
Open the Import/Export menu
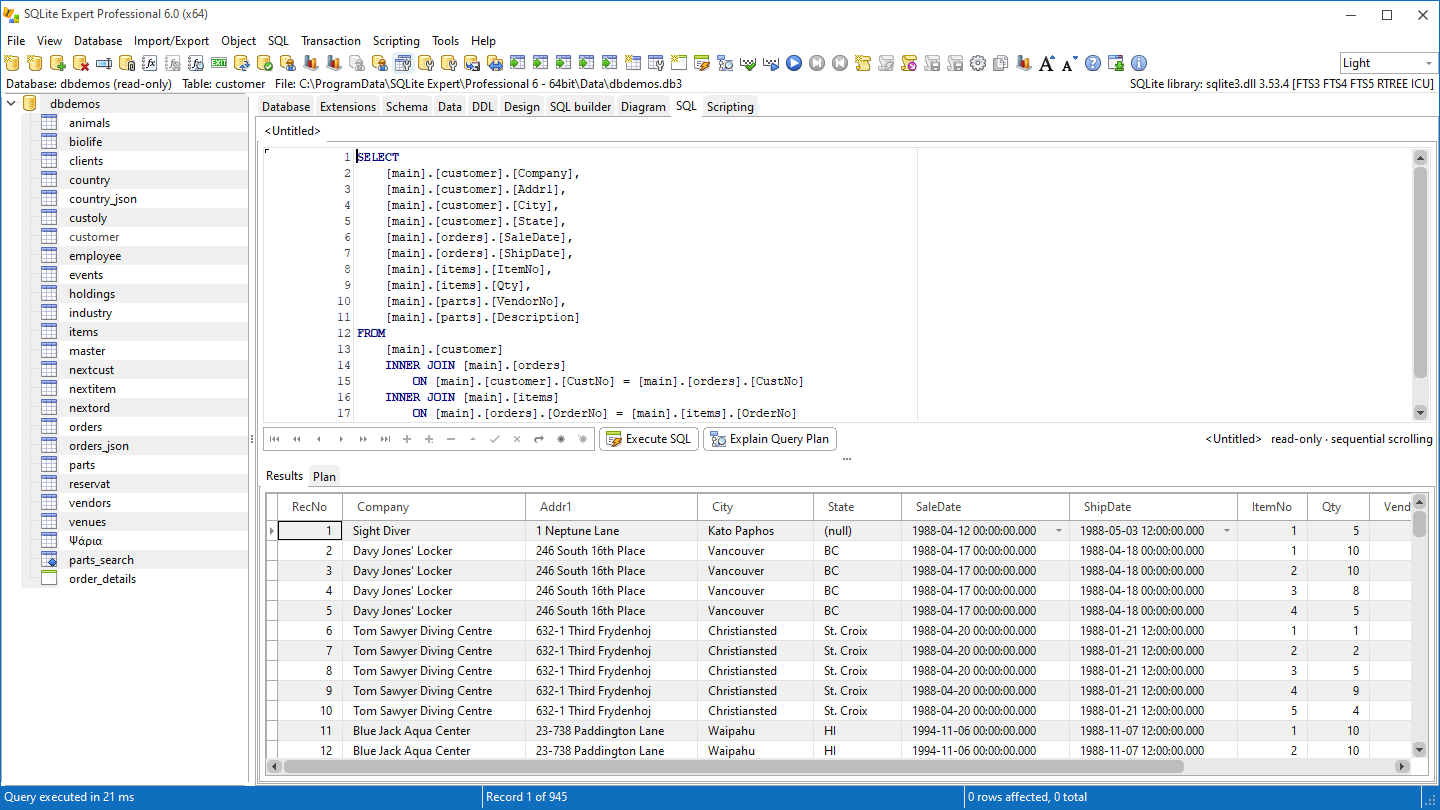pyautogui.click(x=171, y=41)
